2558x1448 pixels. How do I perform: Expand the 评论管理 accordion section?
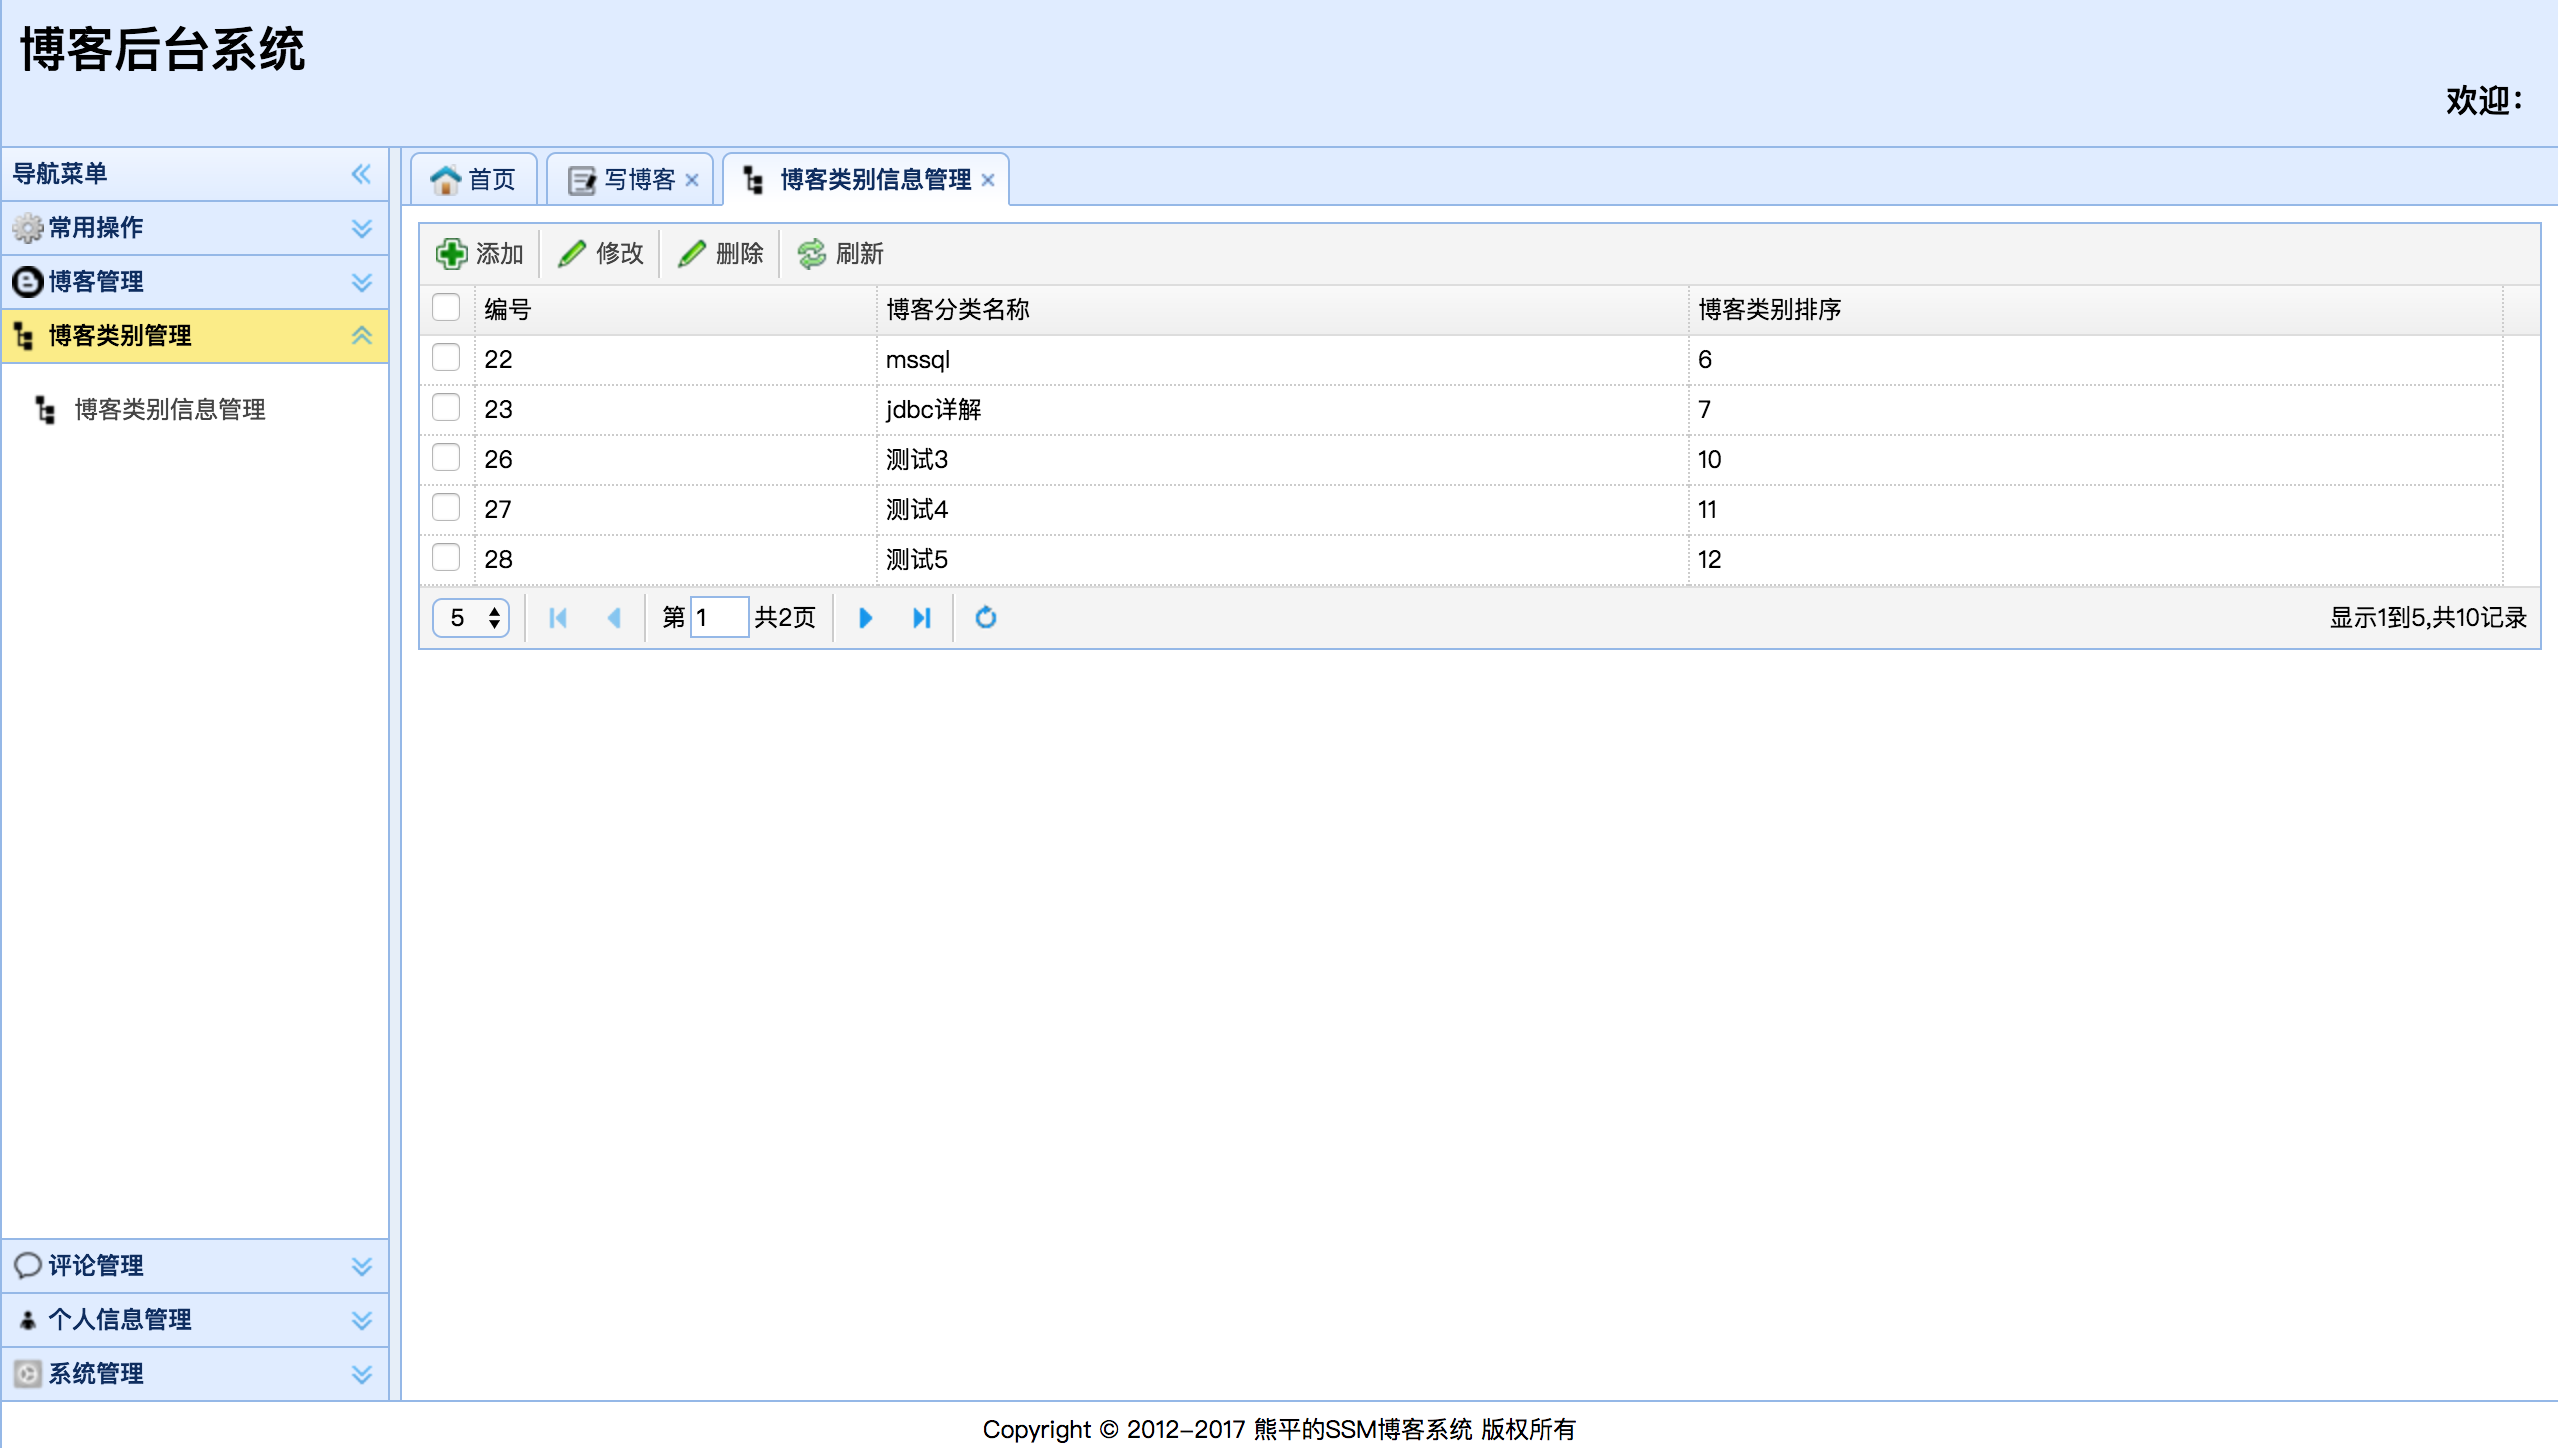point(362,1266)
